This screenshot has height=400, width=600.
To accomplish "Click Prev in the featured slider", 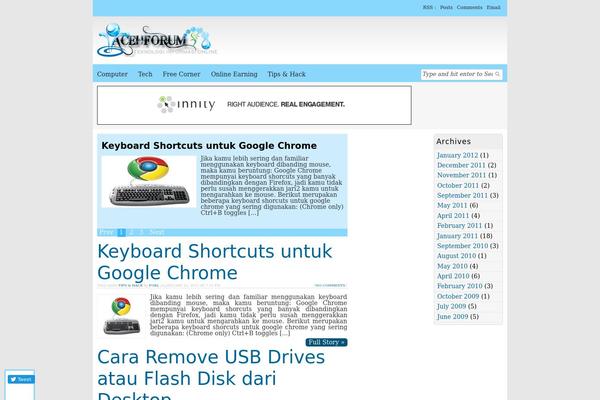I will tap(106, 232).
